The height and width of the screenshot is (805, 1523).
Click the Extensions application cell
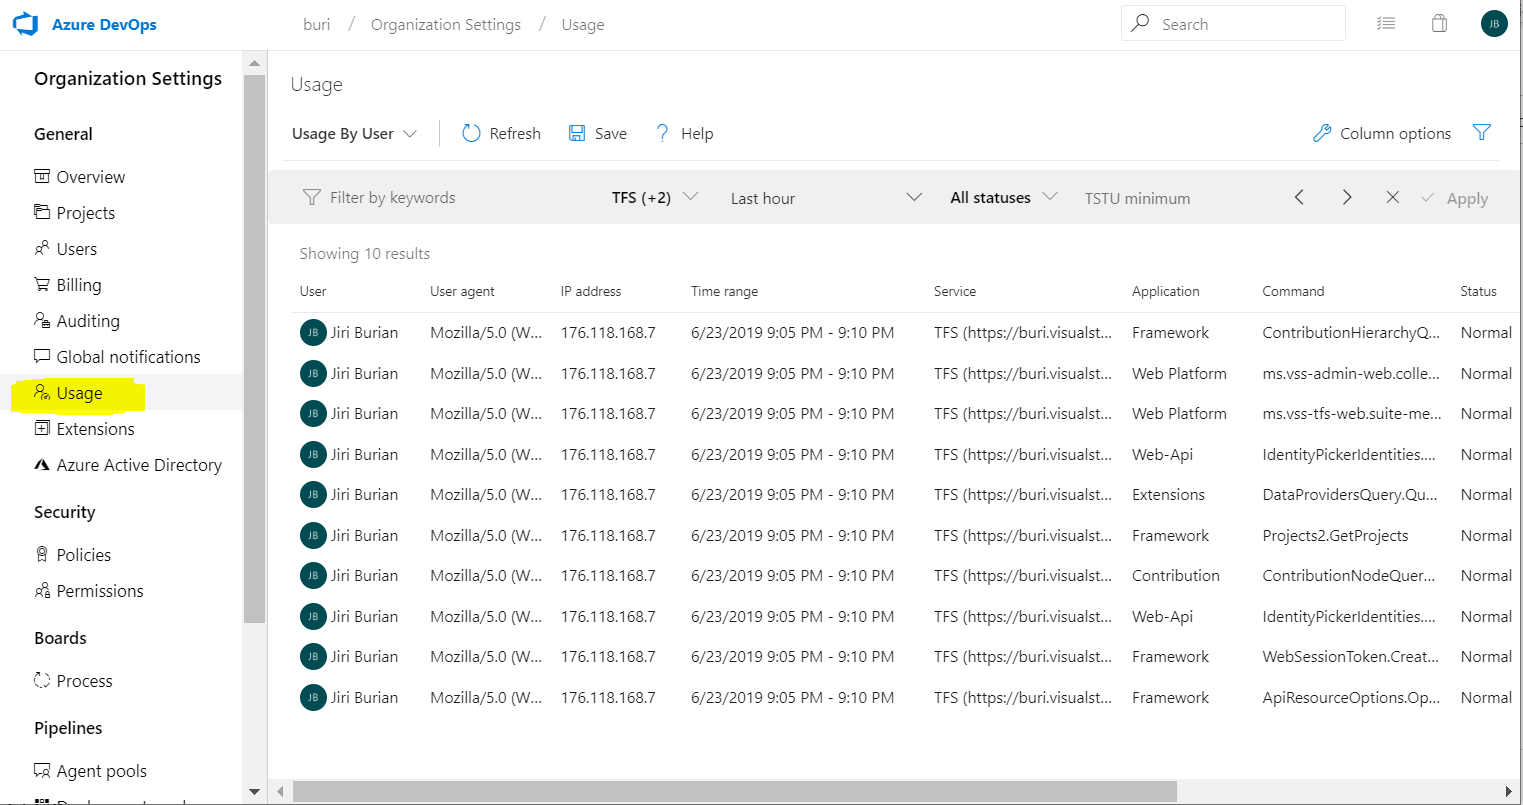coord(1168,495)
